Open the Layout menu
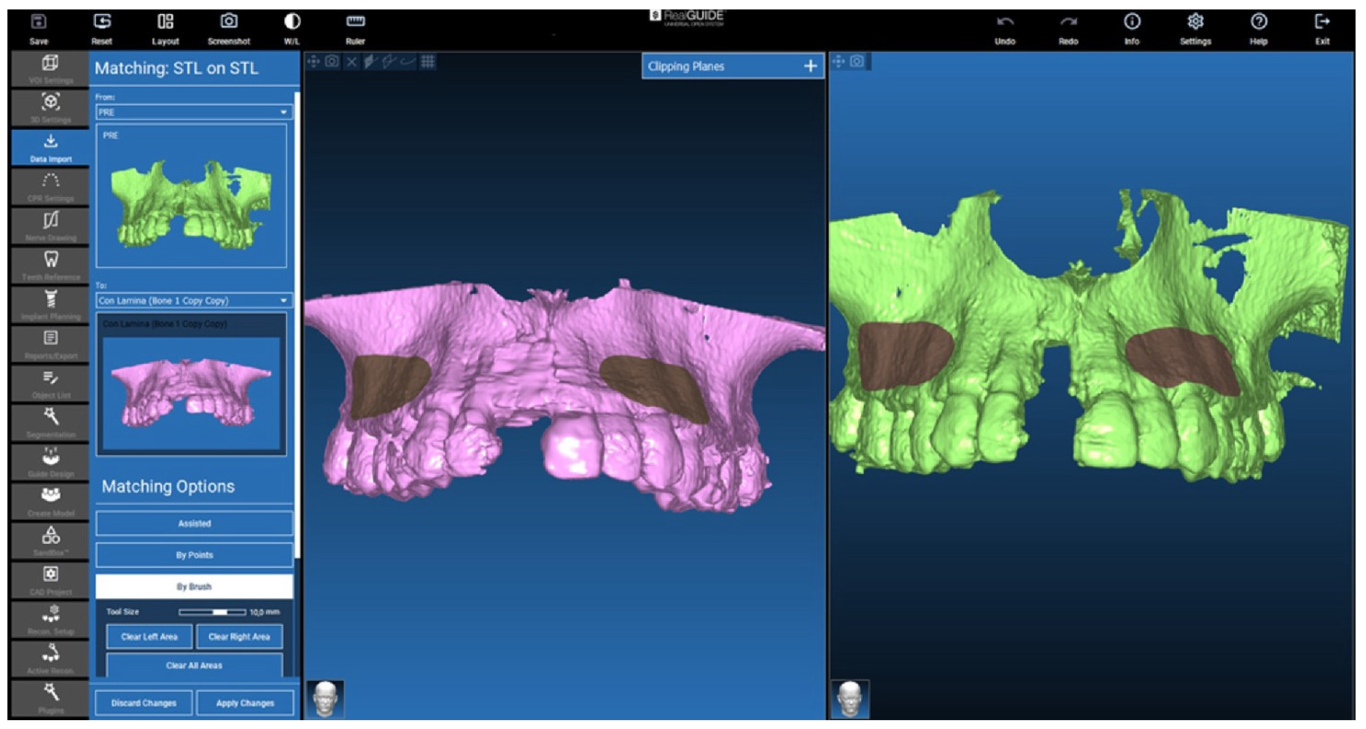Image resolution: width=1366 pixels, height=729 pixels. (x=165, y=27)
